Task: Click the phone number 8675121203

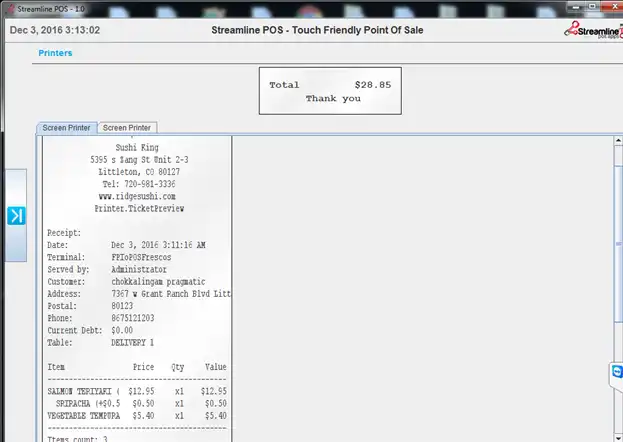Action: coord(133,318)
